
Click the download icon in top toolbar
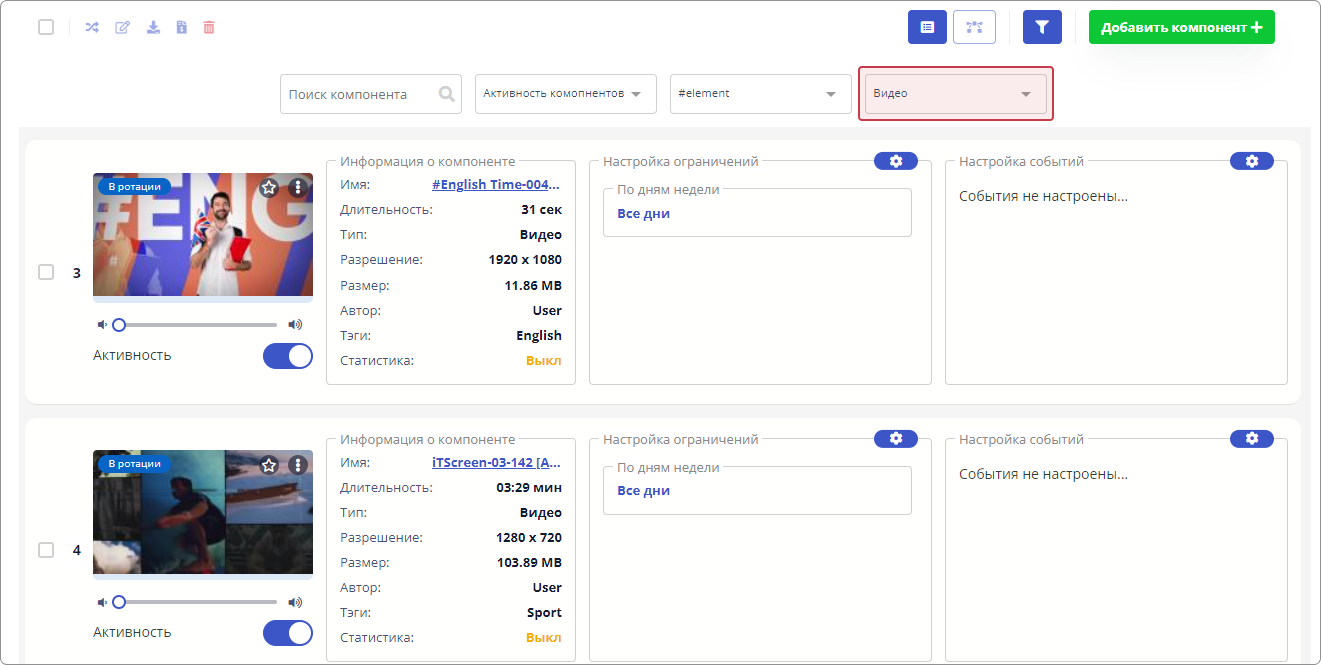(153, 27)
